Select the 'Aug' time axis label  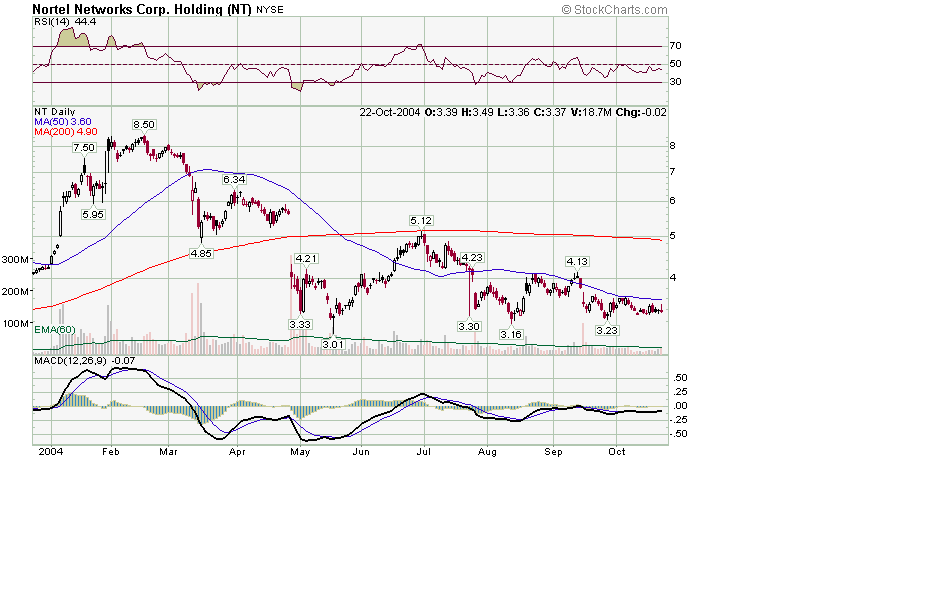pos(487,452)
